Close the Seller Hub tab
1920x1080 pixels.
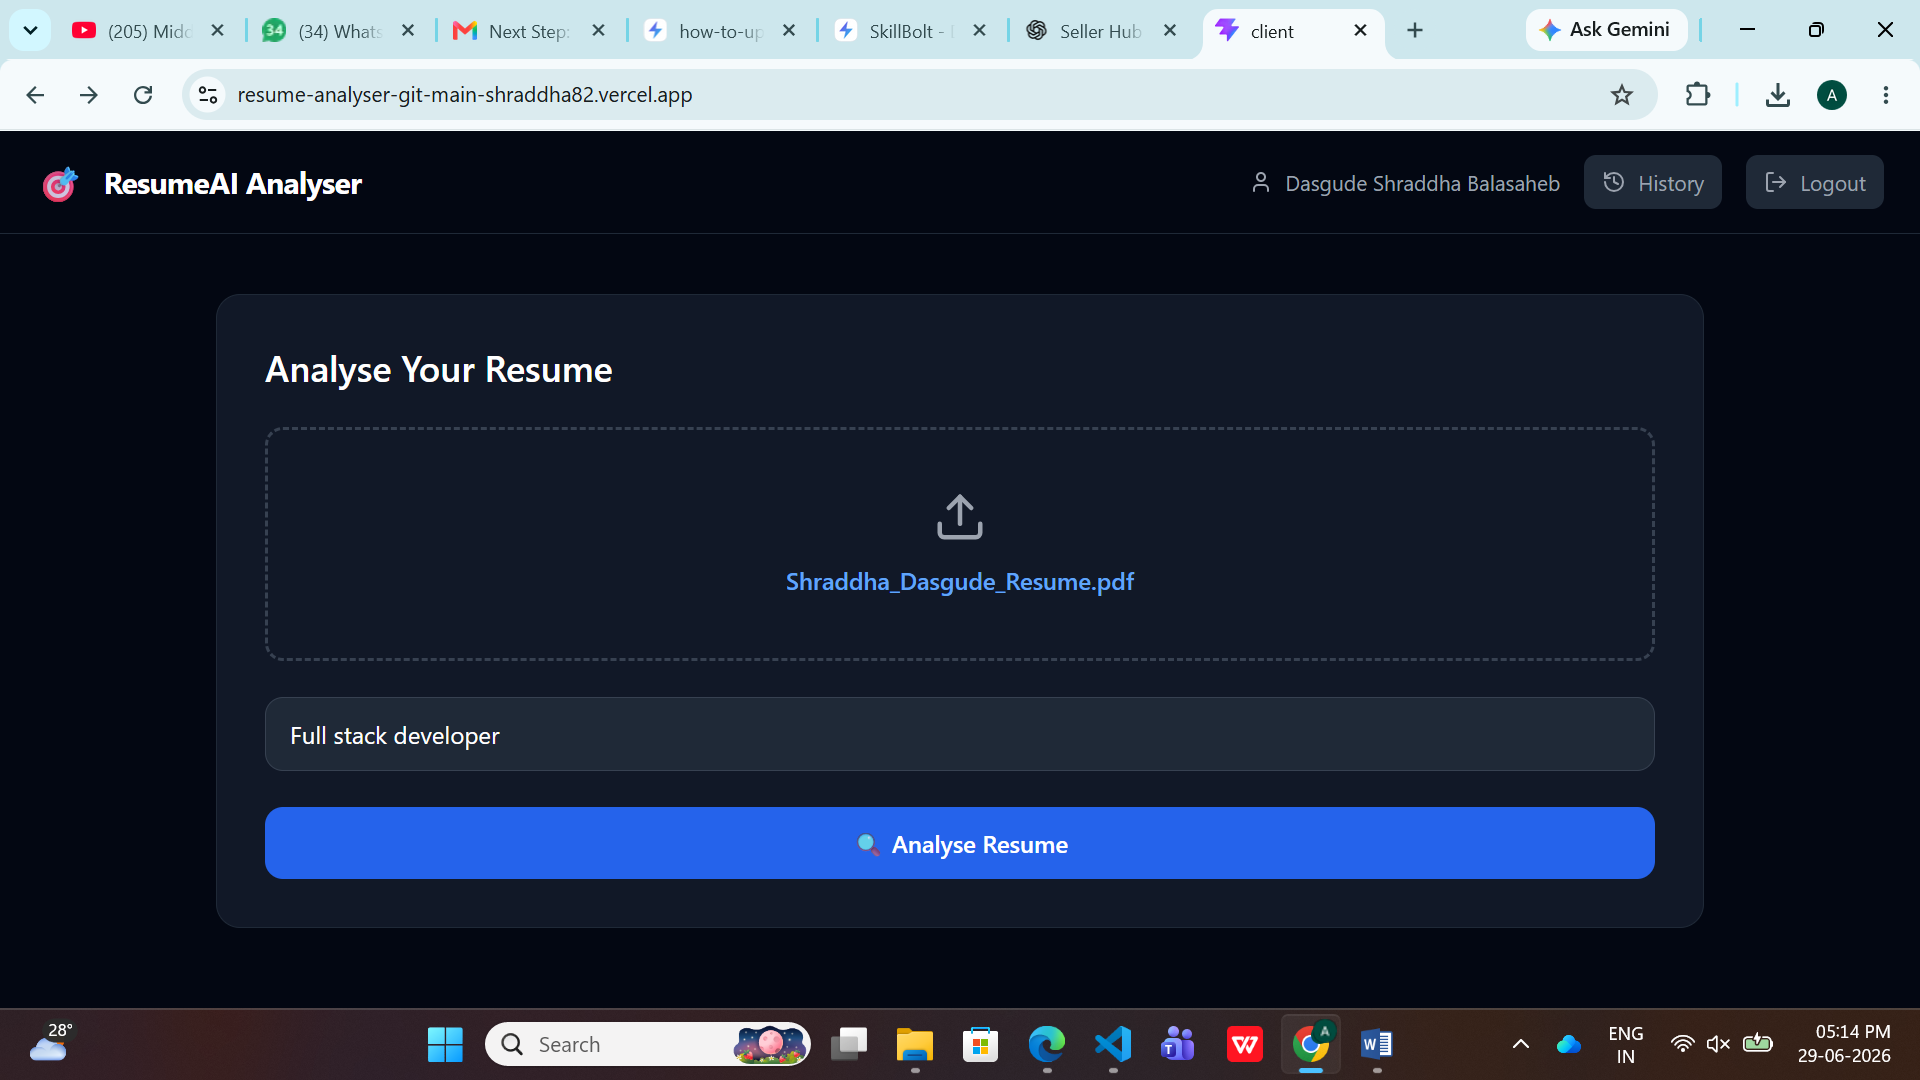coord(1170,31)
